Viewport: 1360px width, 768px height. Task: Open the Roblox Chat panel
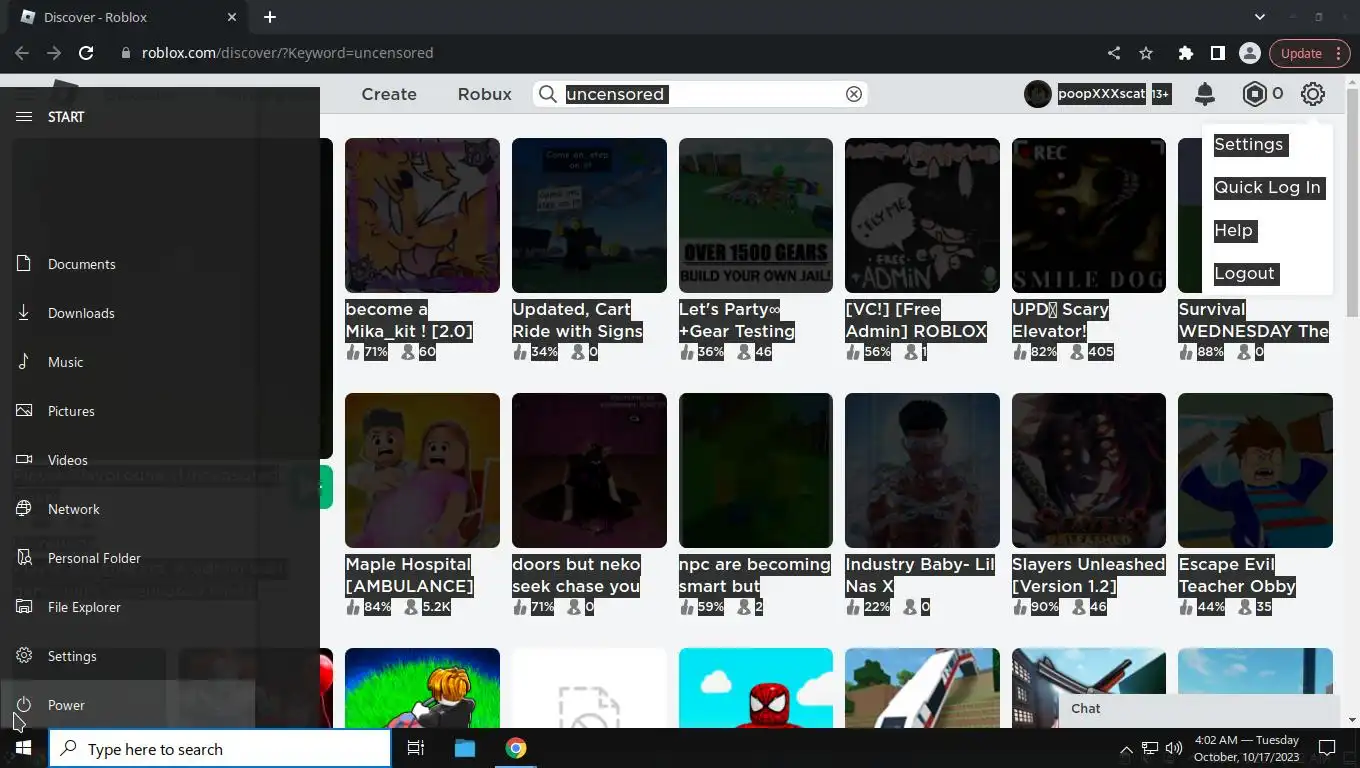1198,708
